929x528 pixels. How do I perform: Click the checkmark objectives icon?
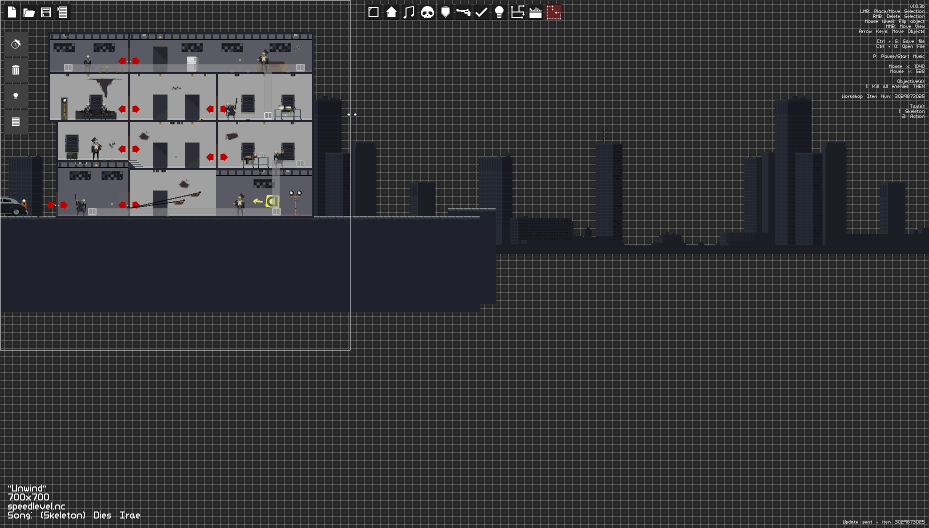(482, 12)
